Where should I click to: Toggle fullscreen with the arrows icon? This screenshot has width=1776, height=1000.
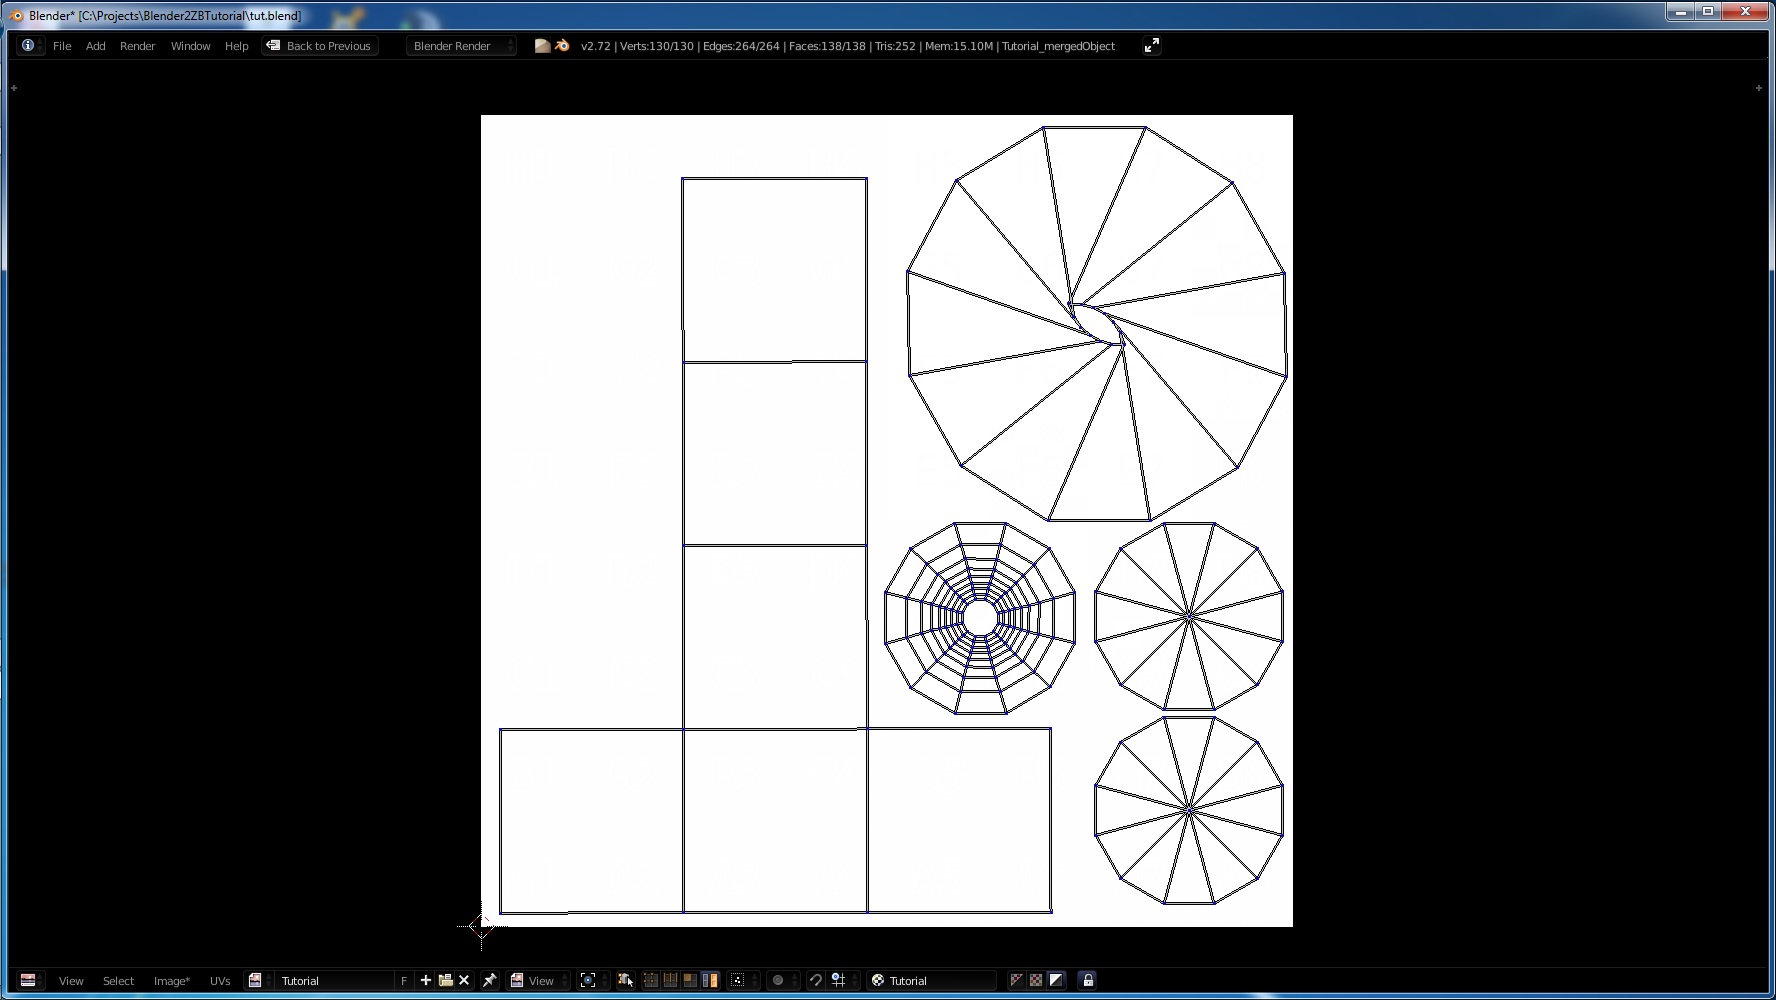[1152, 45]
